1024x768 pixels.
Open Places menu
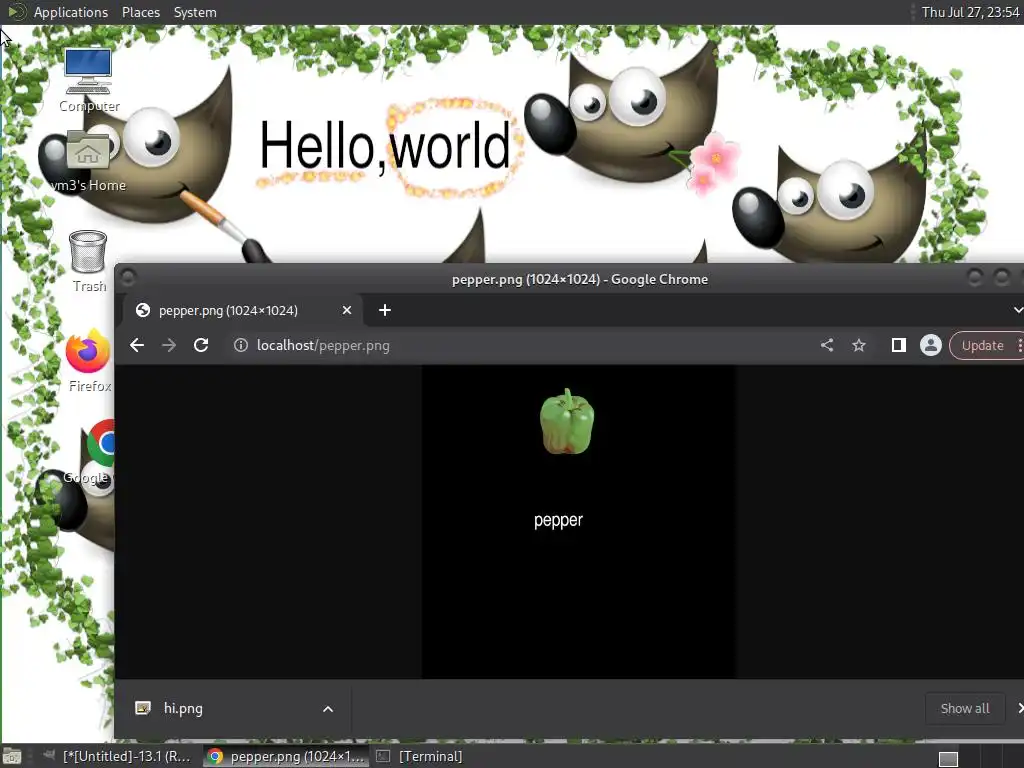click(141, 12)
